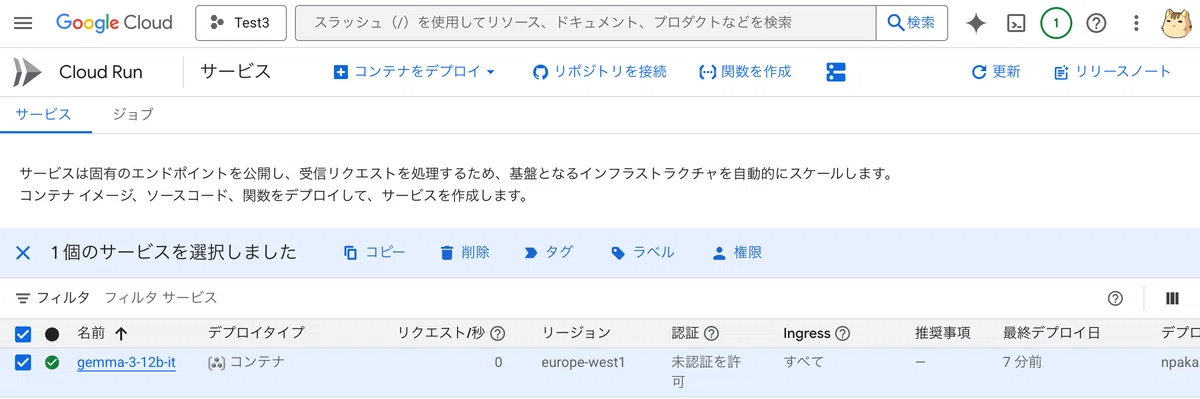Click the タグ tag action
The width and height of the screenshot is (1200, 399).
548,253
